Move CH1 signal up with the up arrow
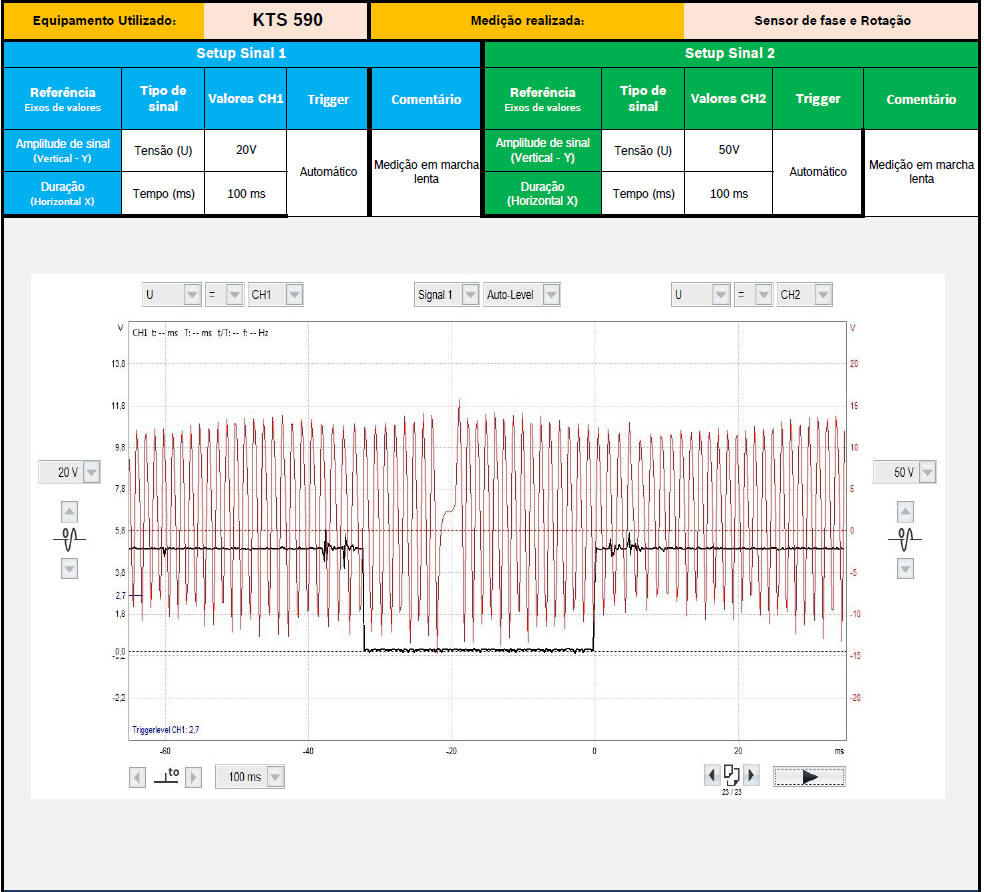Image resolution: width=984 pixels, height=892 pixels. pos(69,511)
